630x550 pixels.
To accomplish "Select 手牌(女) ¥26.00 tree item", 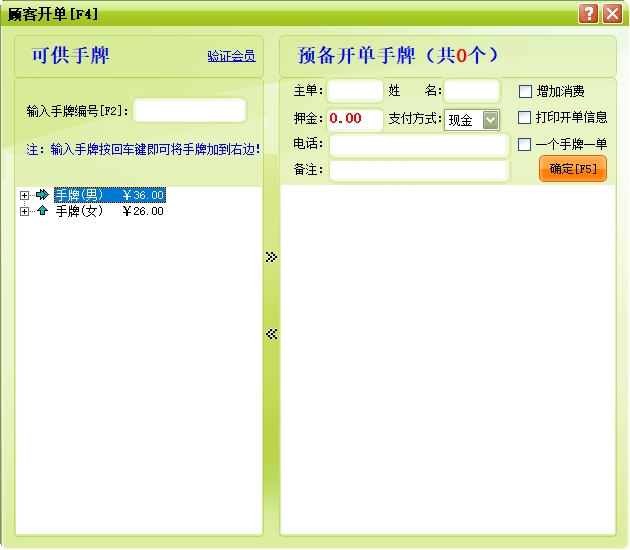I will (109, 211).
